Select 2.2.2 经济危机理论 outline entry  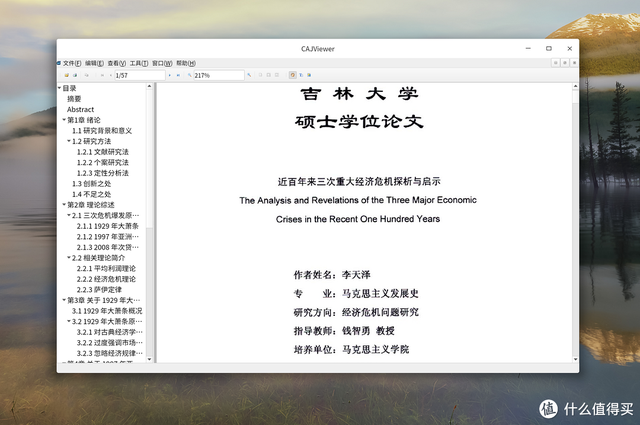(x=106, y=279)
